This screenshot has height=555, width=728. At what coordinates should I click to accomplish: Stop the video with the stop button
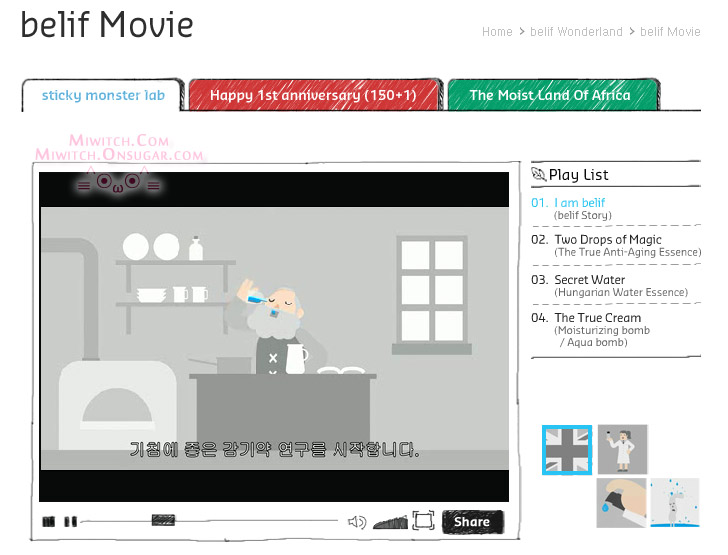48,522
